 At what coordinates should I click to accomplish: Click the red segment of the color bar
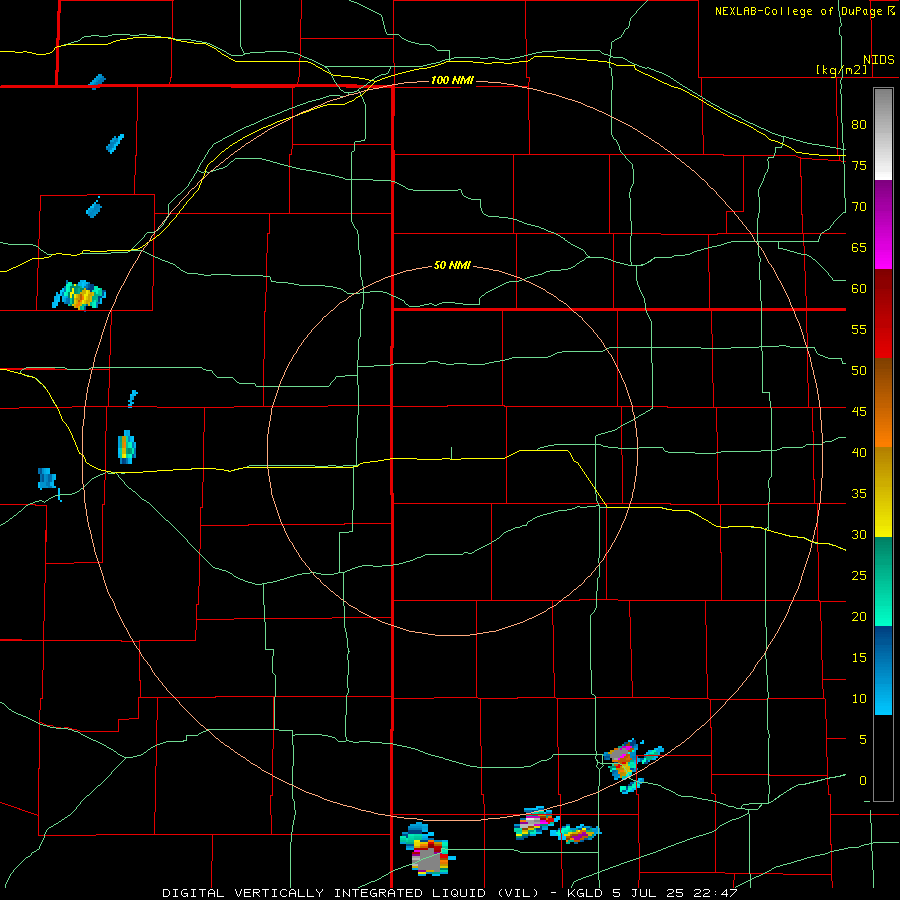883,314
